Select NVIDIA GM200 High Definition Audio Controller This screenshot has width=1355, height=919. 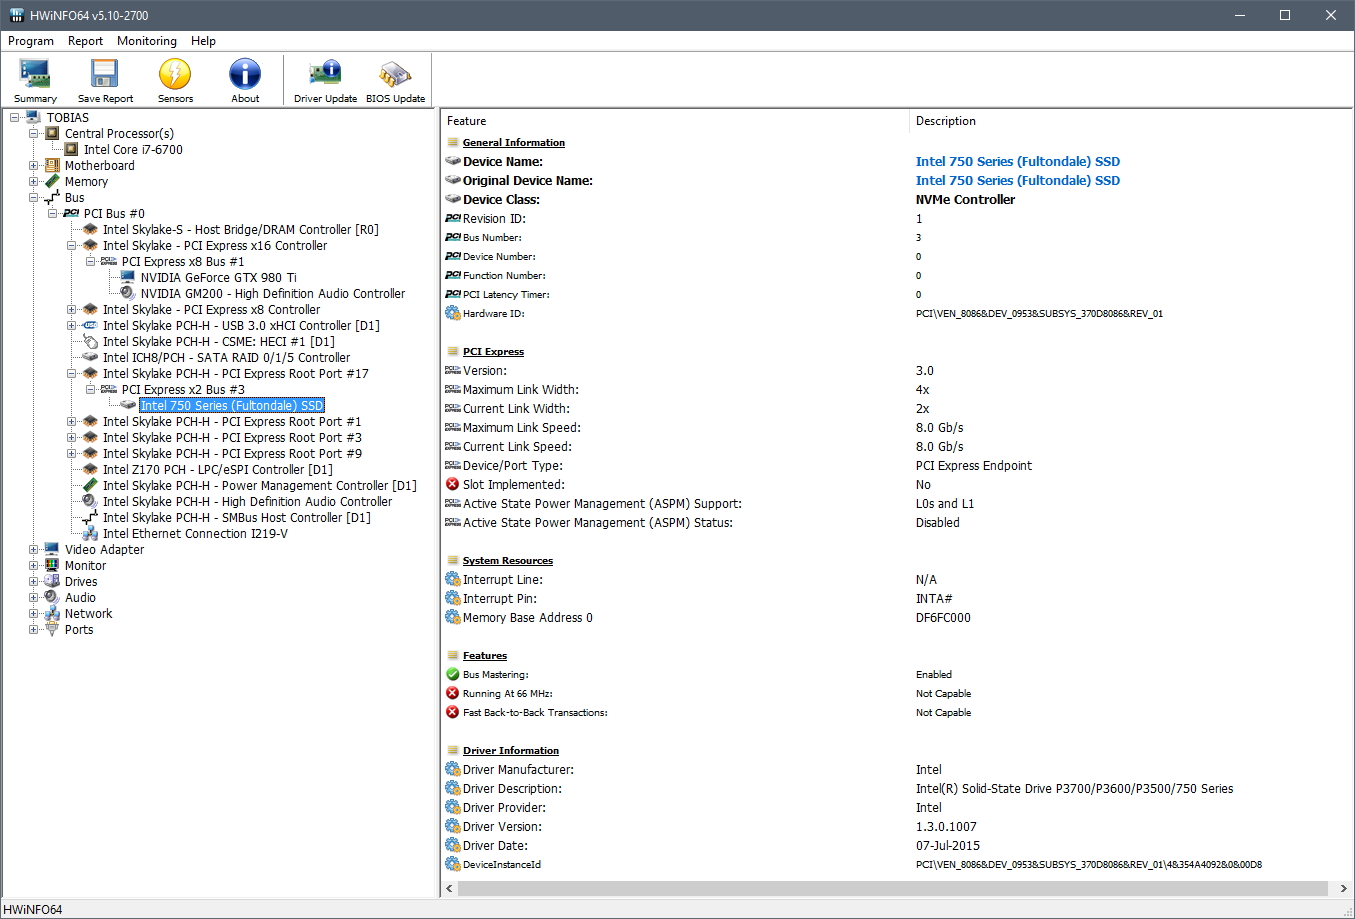272,294
